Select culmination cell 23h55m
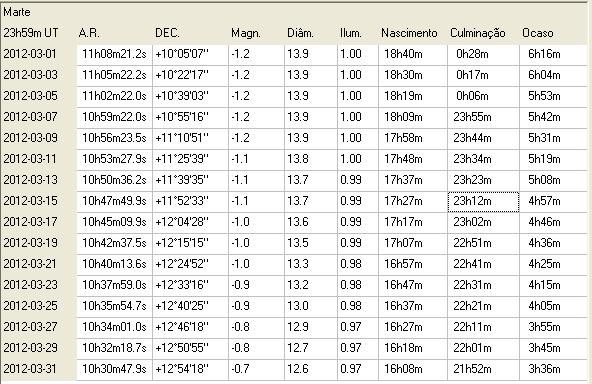 pyautogui.click(x=483, y=117)
